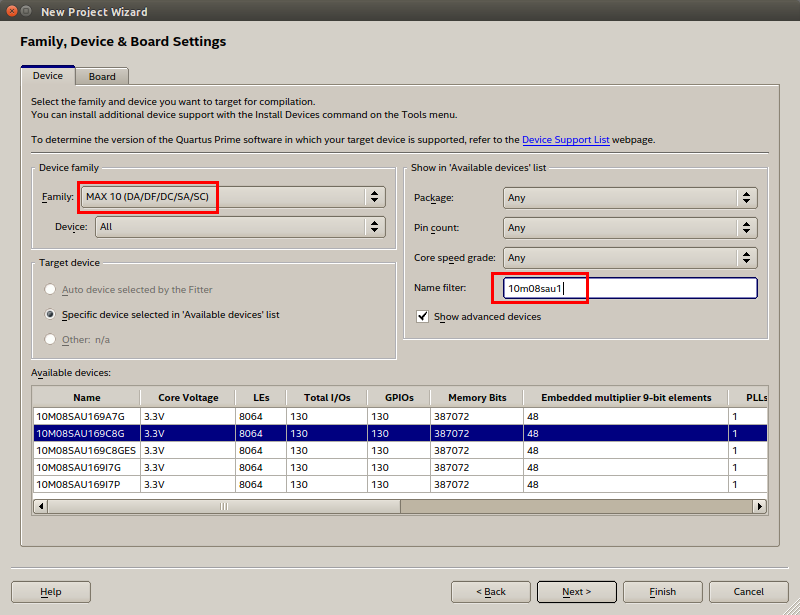Select device 10M08SAU169A7G in the list
This screenshot has width=800, height=615.
point(81,416)
